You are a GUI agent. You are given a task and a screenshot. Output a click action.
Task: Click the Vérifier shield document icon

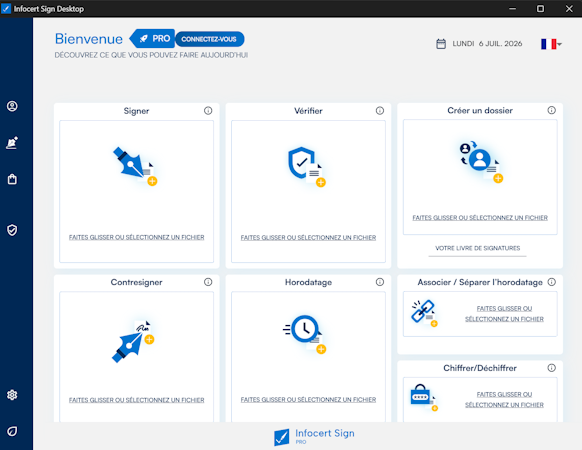[307, 167]
